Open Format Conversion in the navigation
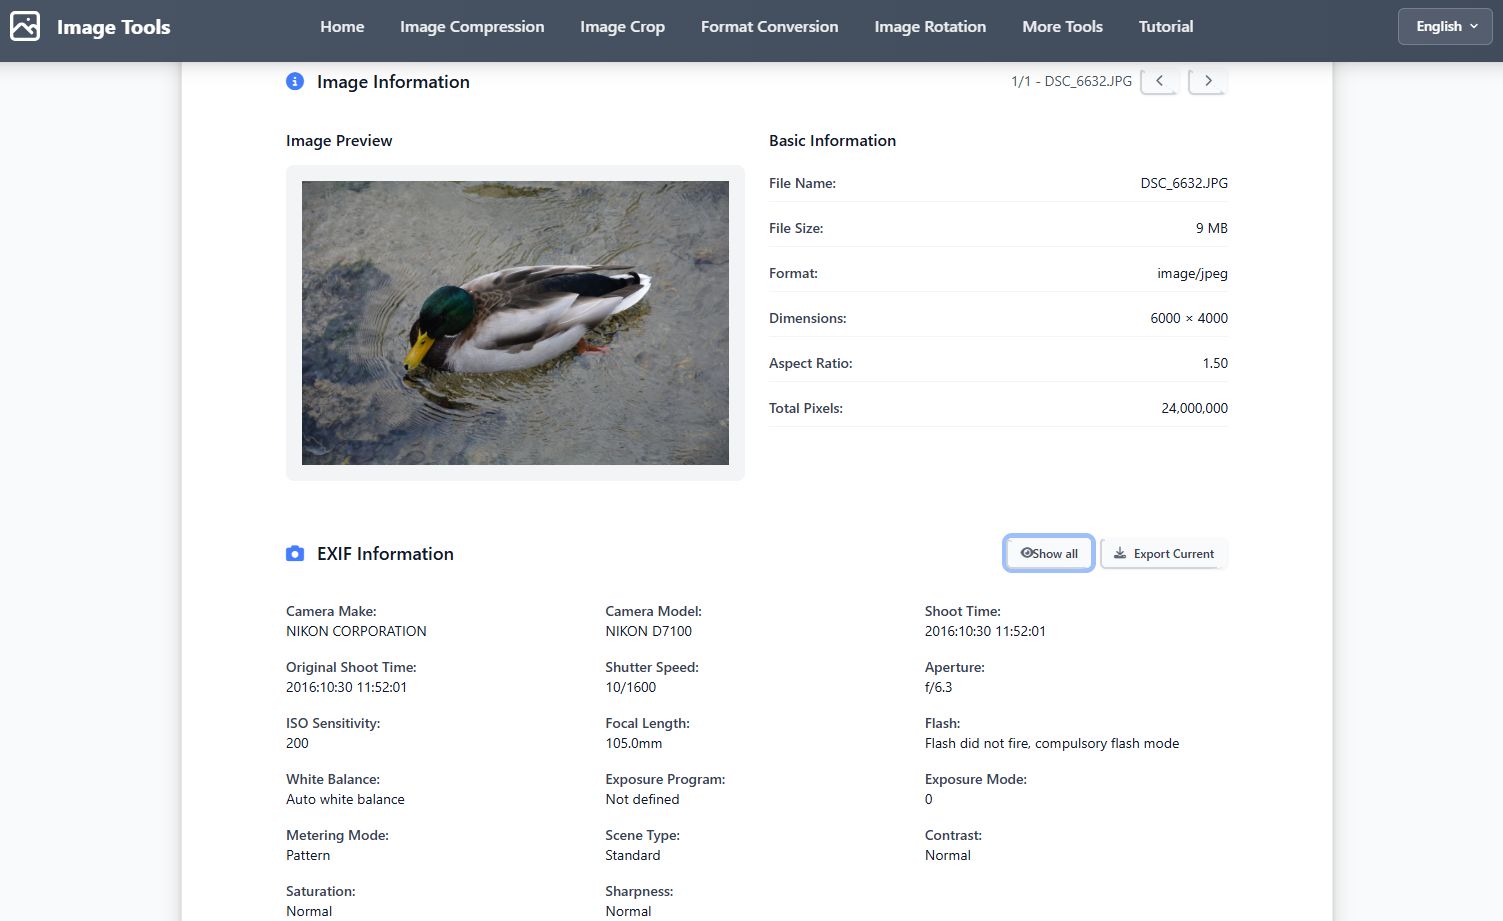The height and width of the screenshot is (921, 1503). click(769, 27)
